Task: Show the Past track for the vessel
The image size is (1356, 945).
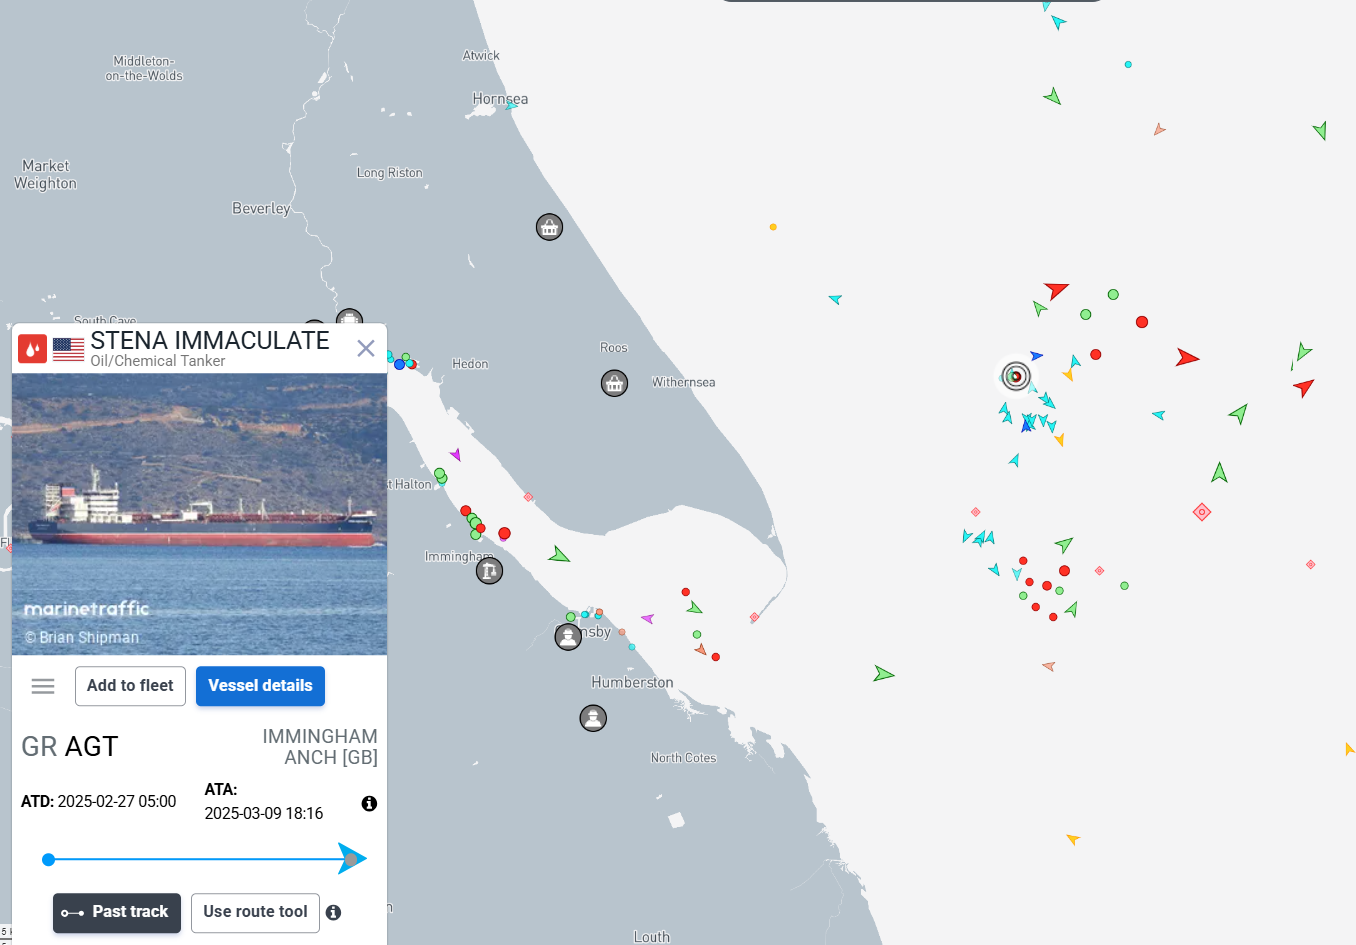Action: click(x=116, y=913)
